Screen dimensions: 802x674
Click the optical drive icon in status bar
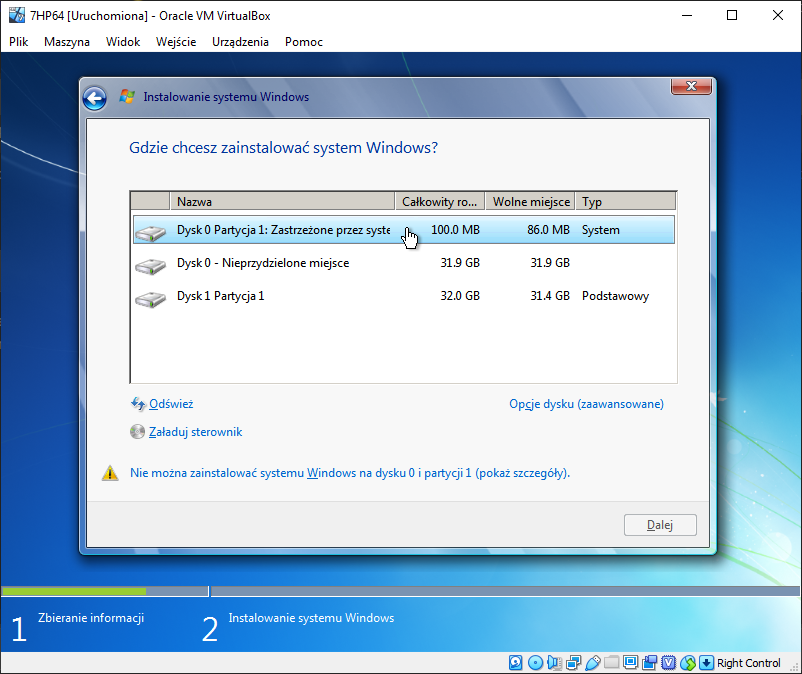click(x=535, y=663)
